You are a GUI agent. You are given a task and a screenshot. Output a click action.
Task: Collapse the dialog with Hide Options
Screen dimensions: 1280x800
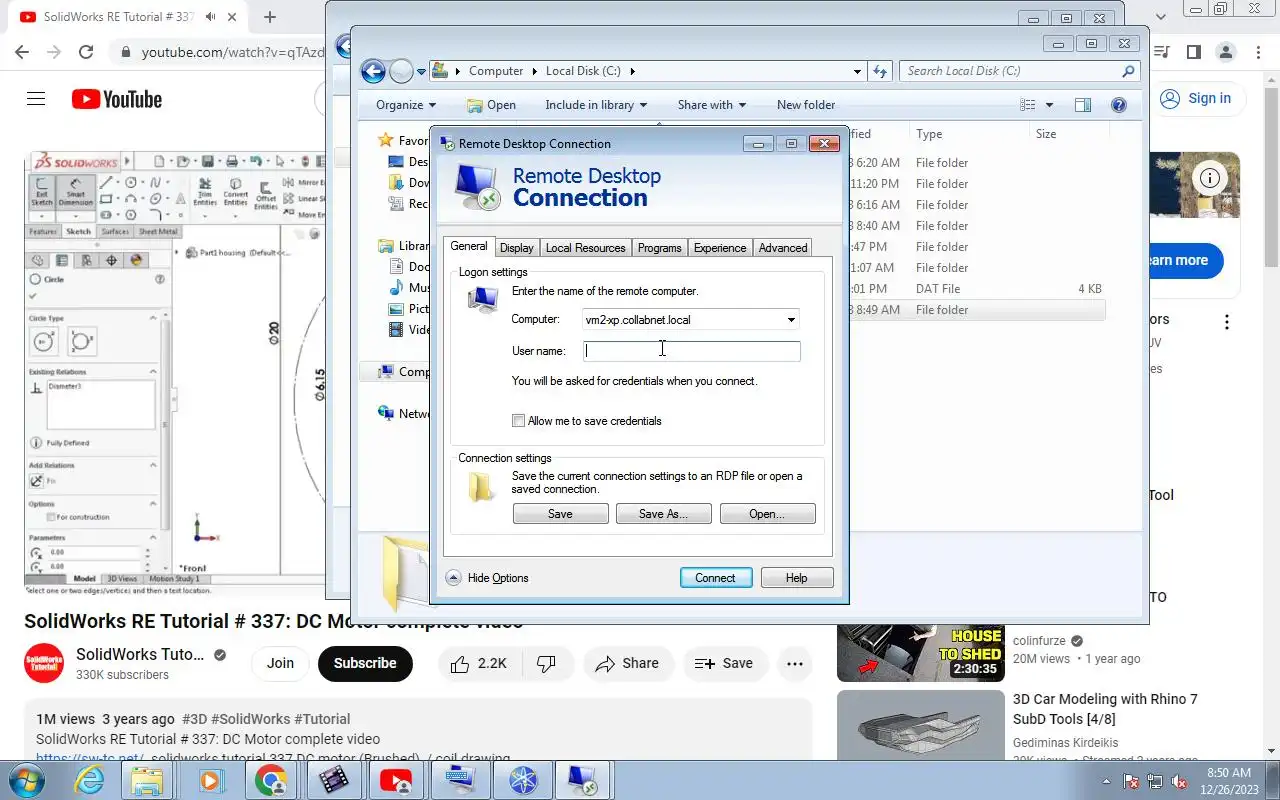487,578
